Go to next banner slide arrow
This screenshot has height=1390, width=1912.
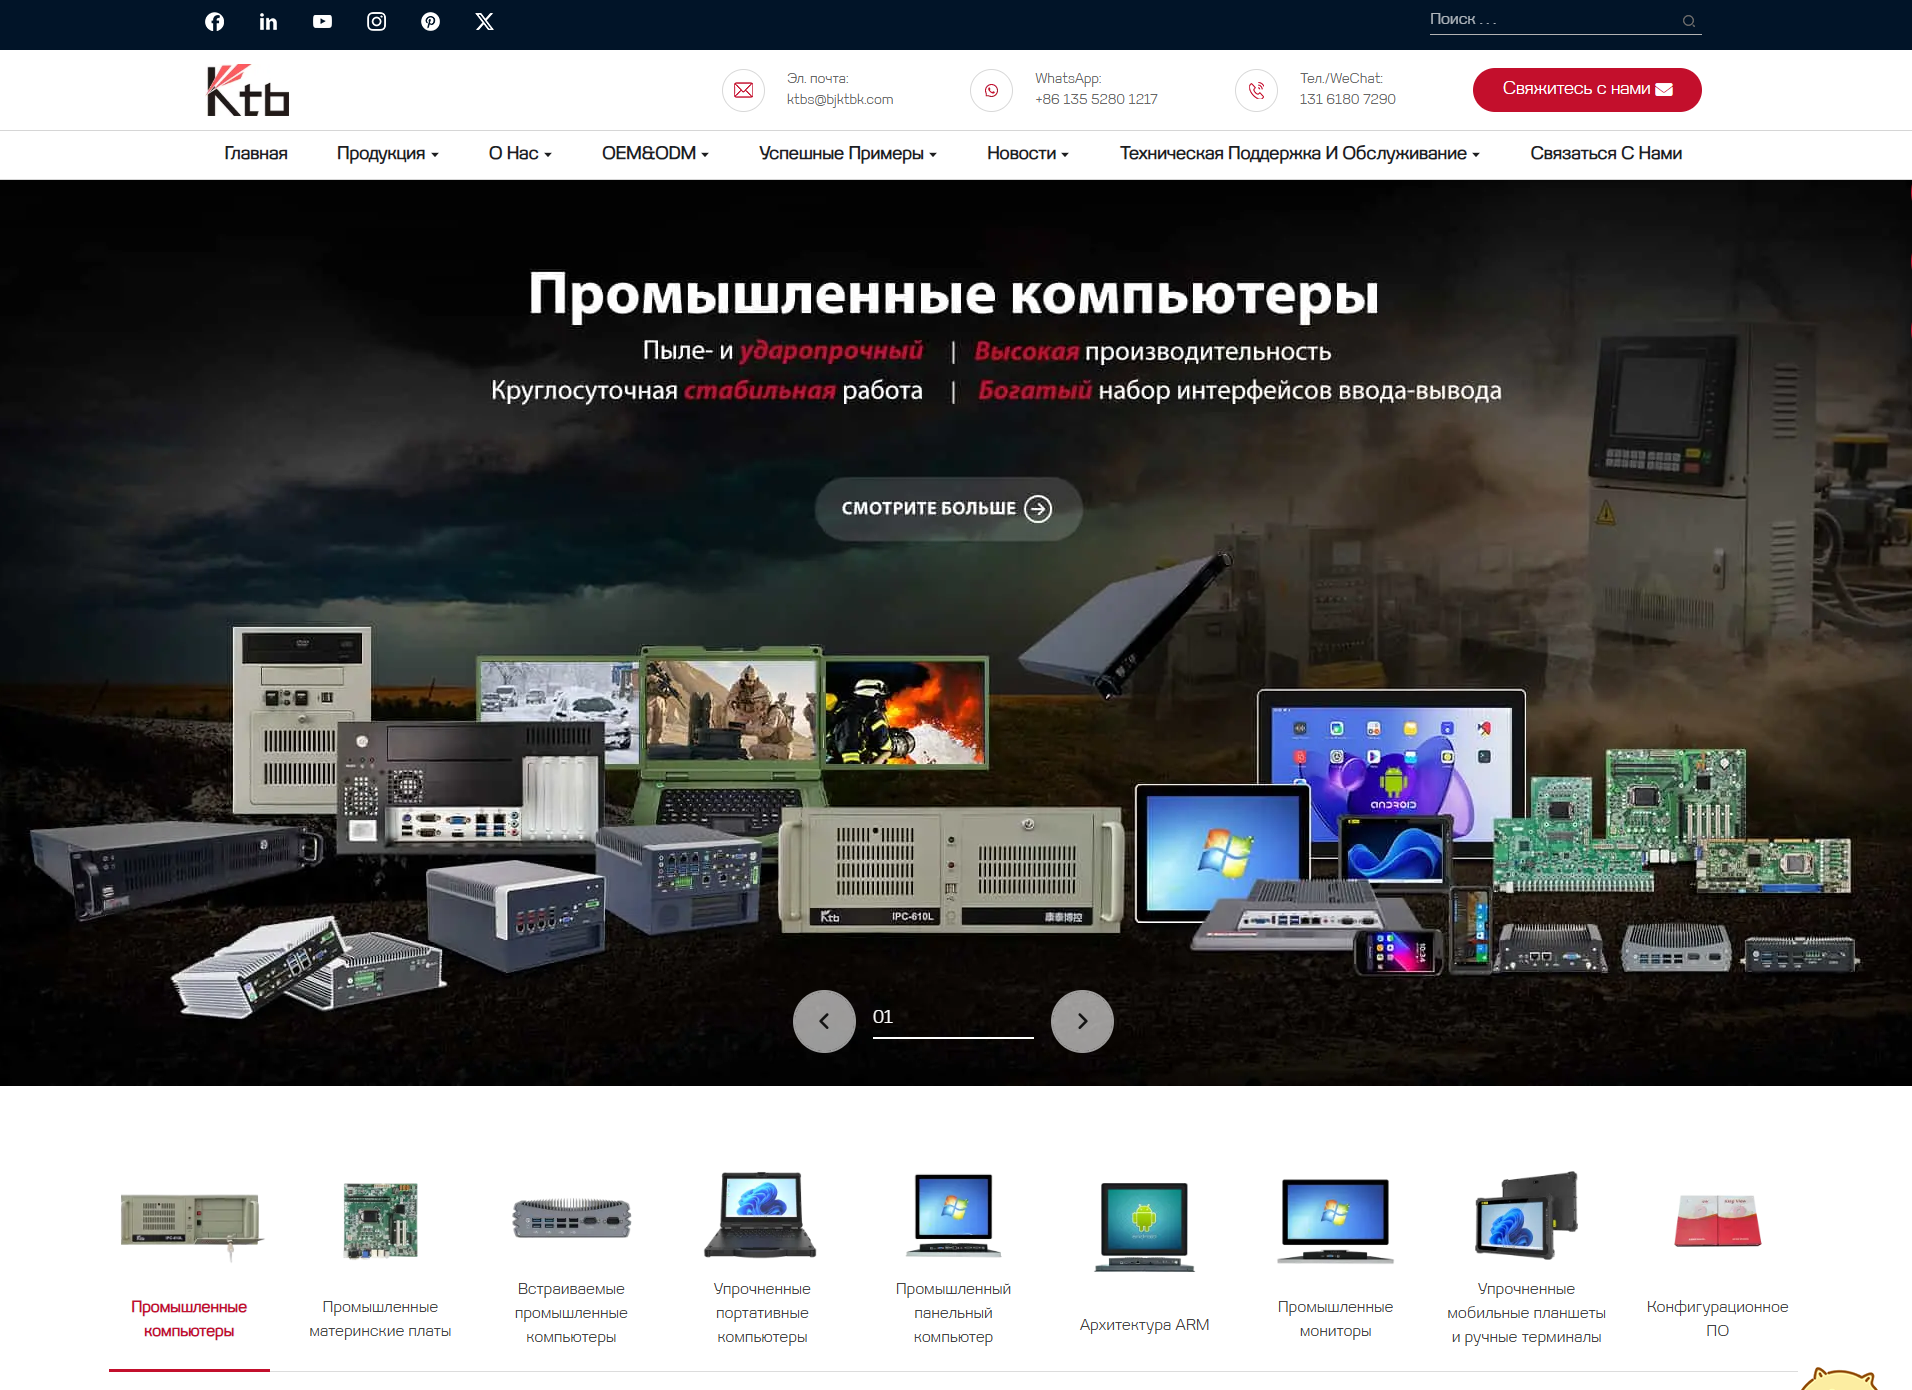(1082, 1021)
